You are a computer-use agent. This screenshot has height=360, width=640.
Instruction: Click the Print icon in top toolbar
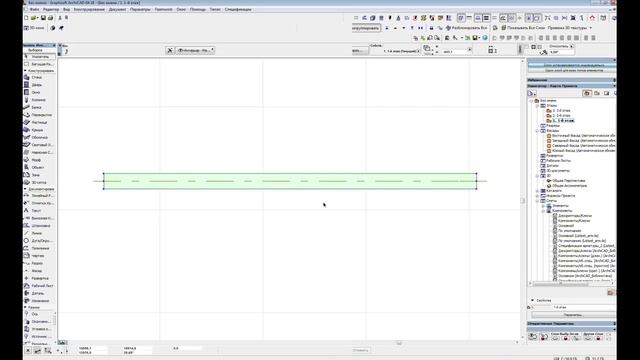click(x=51, y=18)
